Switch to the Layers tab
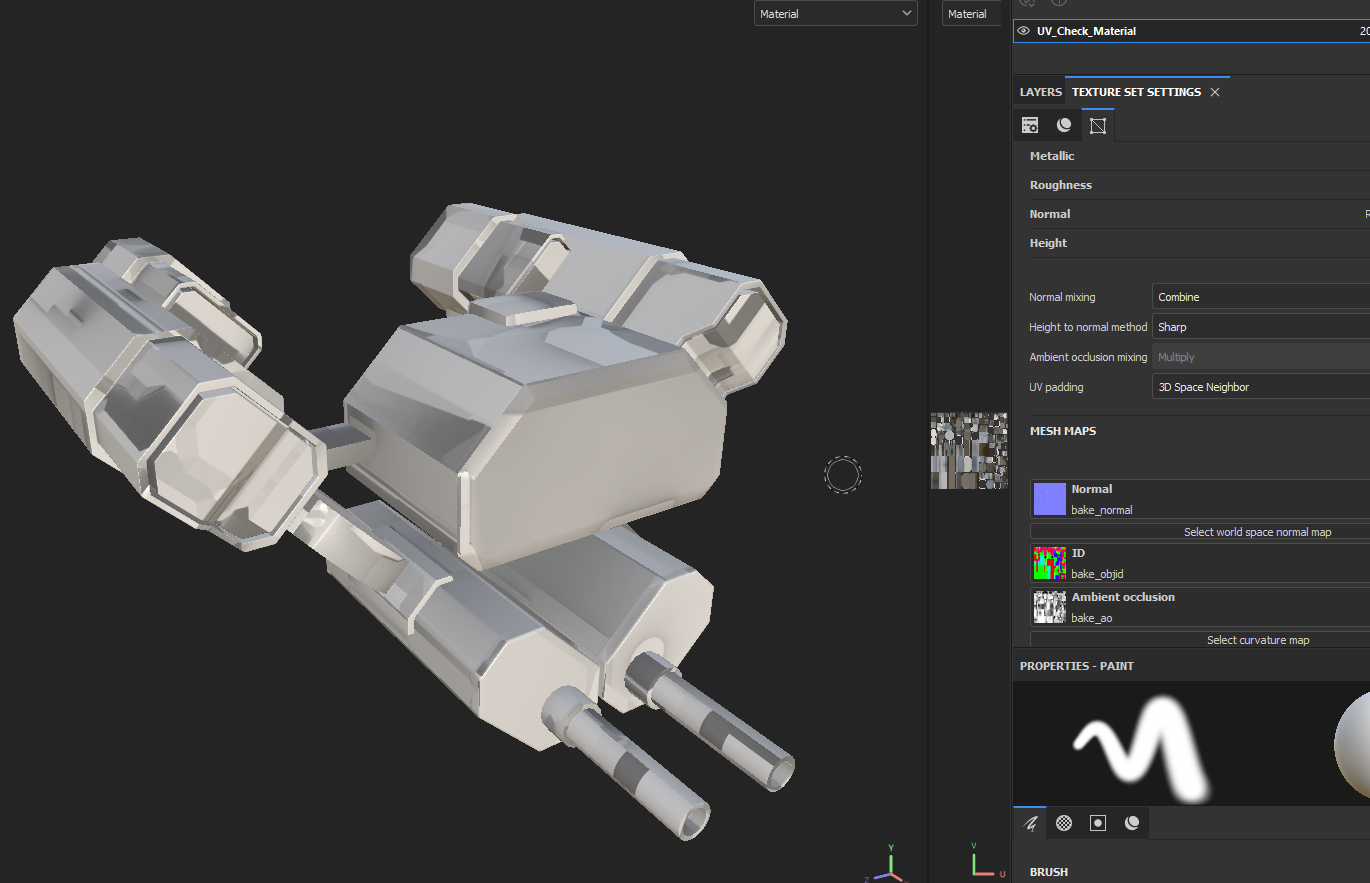Viewport: 1370px width, 883px height. [1040, 92]
